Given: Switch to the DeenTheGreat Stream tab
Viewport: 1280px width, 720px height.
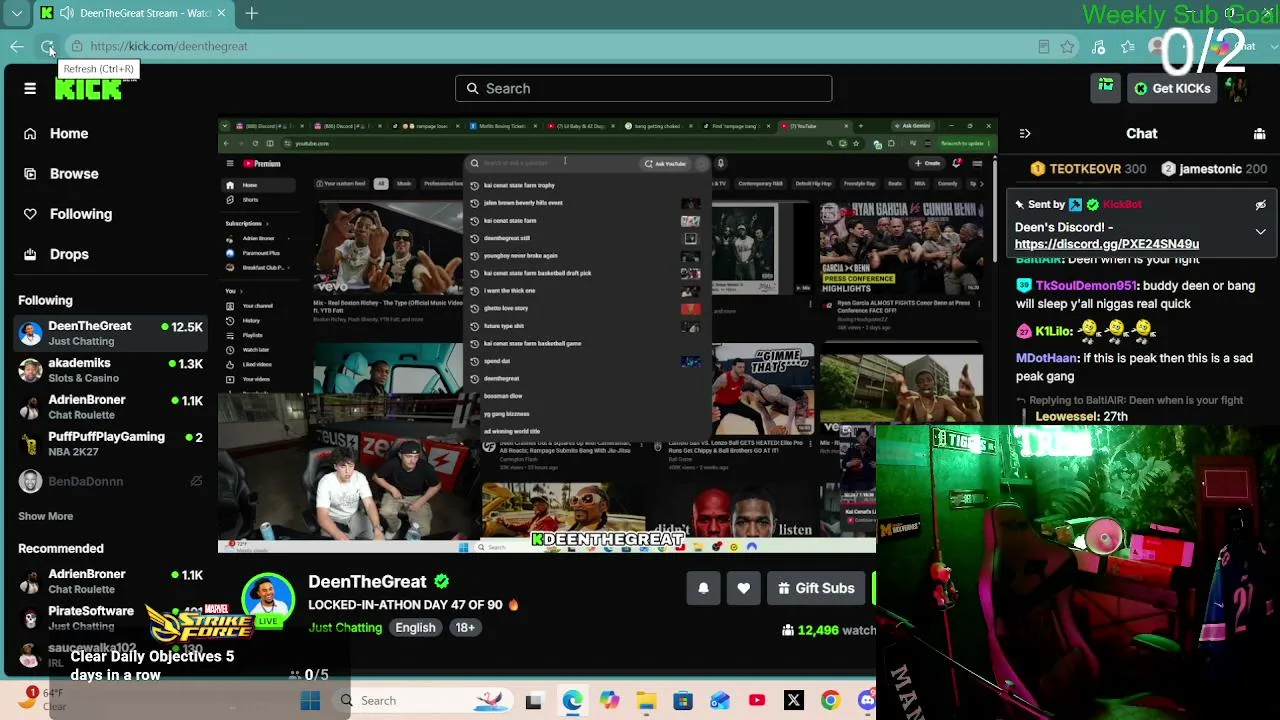Looking at the screenshot, I should (134, 13).
